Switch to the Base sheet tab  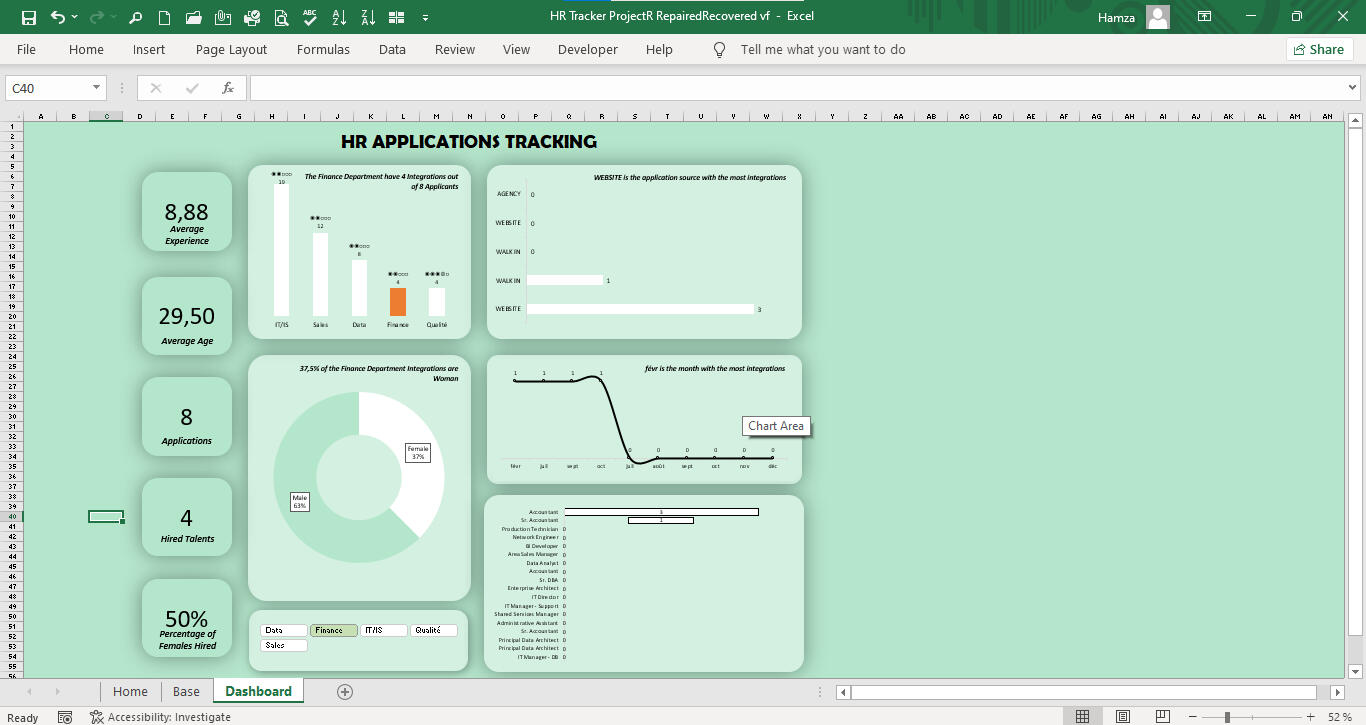point(186,692)
